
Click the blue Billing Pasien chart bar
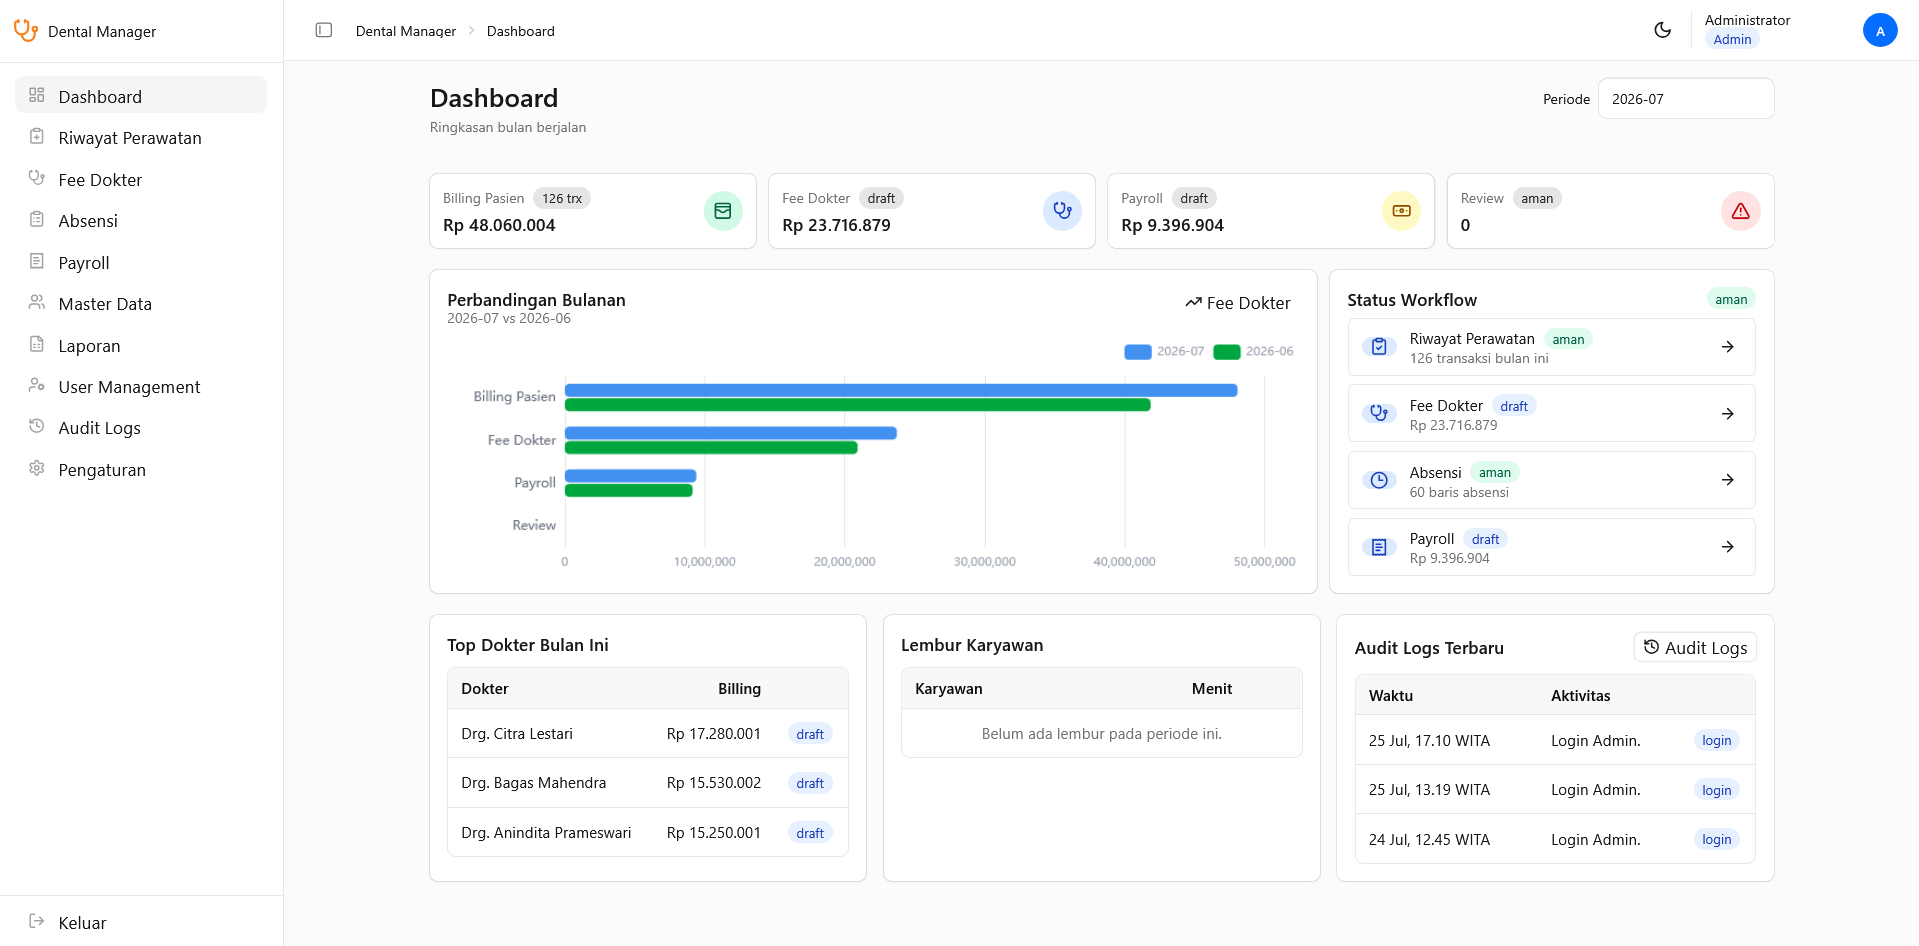pyautogui.click(x=901, y=390)
